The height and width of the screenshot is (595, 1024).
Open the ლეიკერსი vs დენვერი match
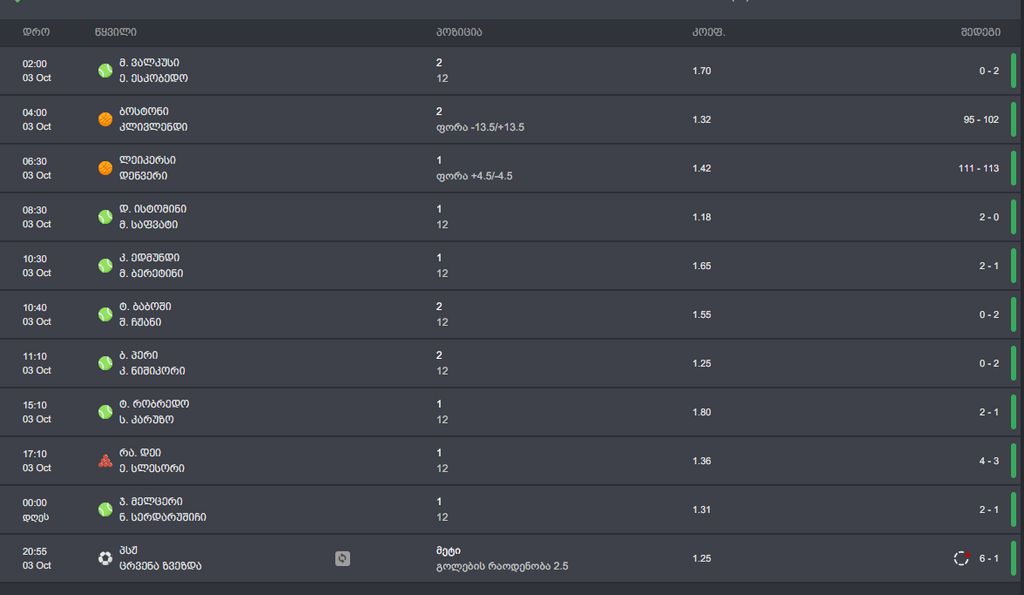point(147,168)
